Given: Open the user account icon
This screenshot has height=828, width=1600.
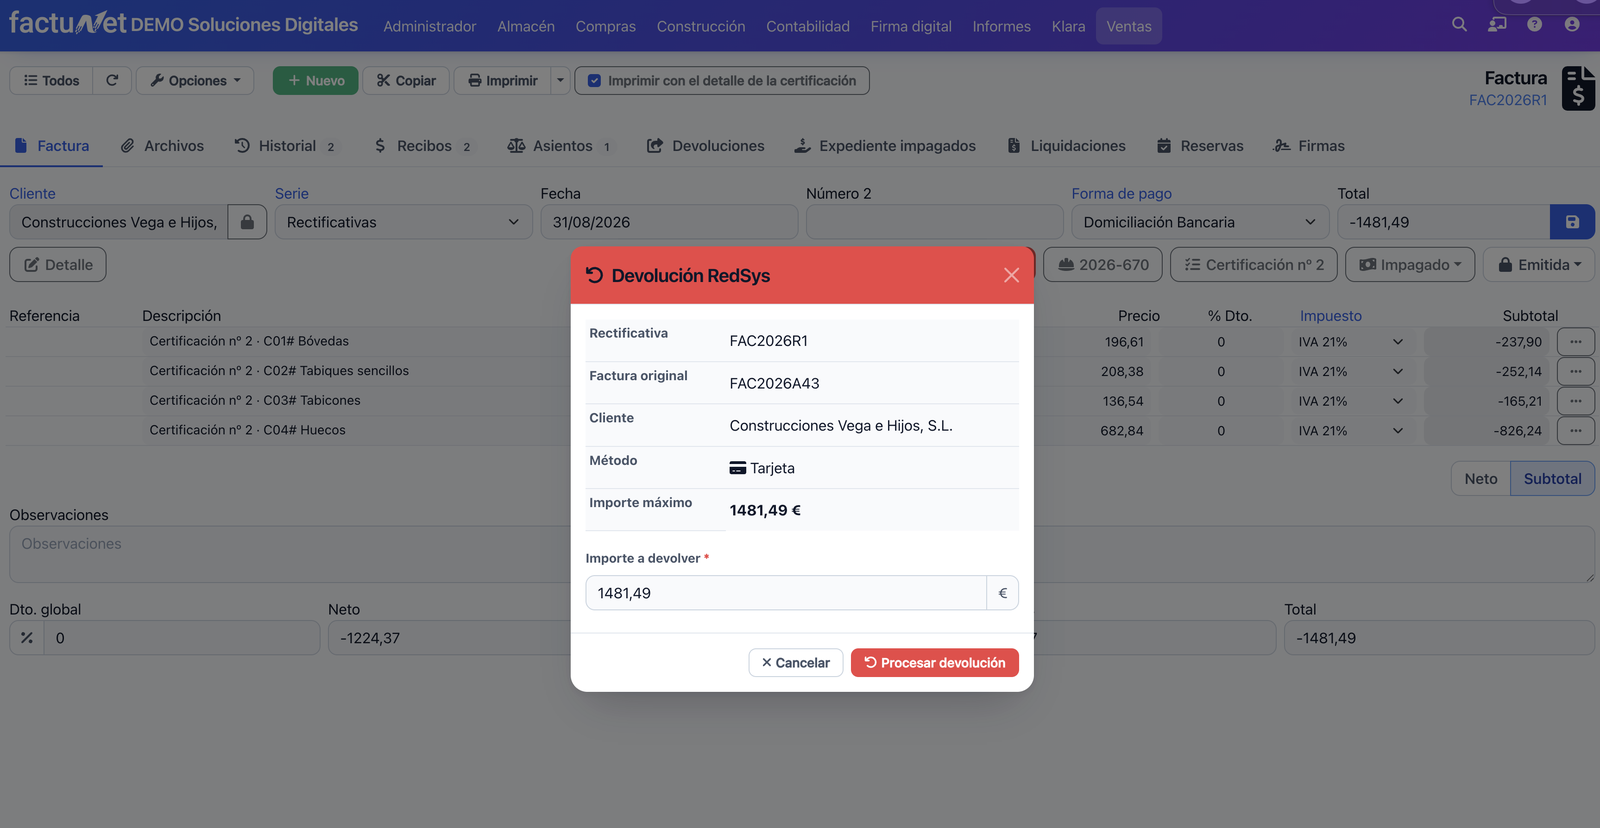Looking at the screenshot, I should (1572, 24).
